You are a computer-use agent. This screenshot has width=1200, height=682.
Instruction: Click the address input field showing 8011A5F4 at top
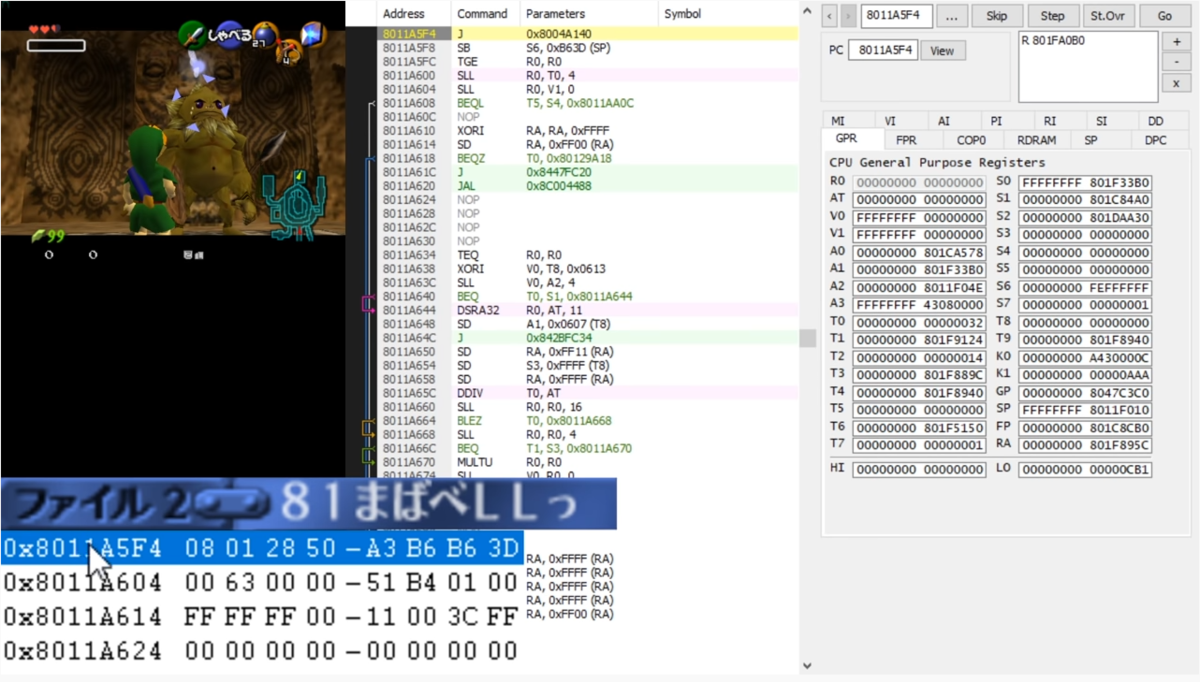[897, 16]
